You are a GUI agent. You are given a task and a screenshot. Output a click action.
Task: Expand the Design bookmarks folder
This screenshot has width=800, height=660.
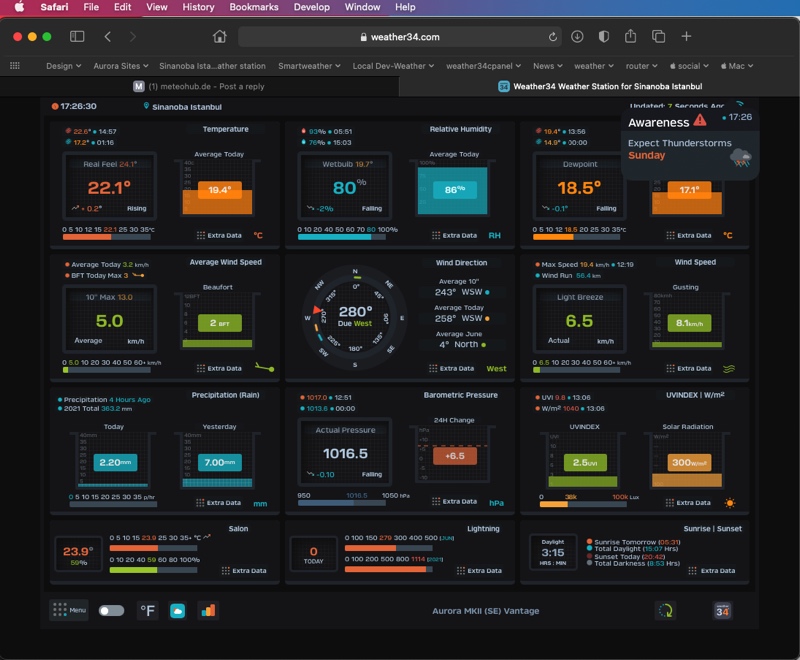coord(63,66)
